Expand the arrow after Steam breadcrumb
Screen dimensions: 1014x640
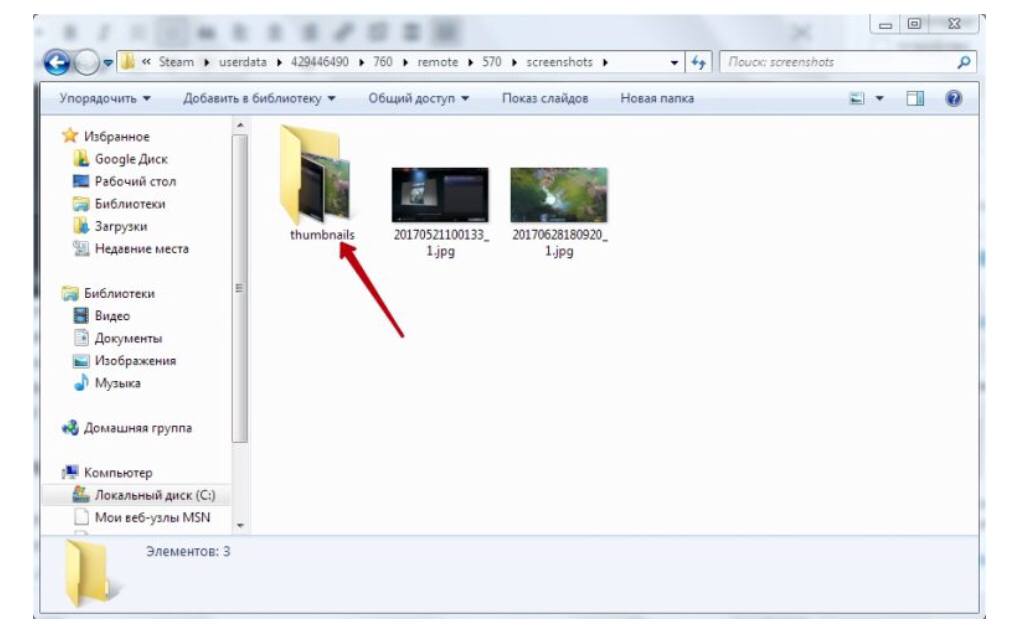[206, 63]
